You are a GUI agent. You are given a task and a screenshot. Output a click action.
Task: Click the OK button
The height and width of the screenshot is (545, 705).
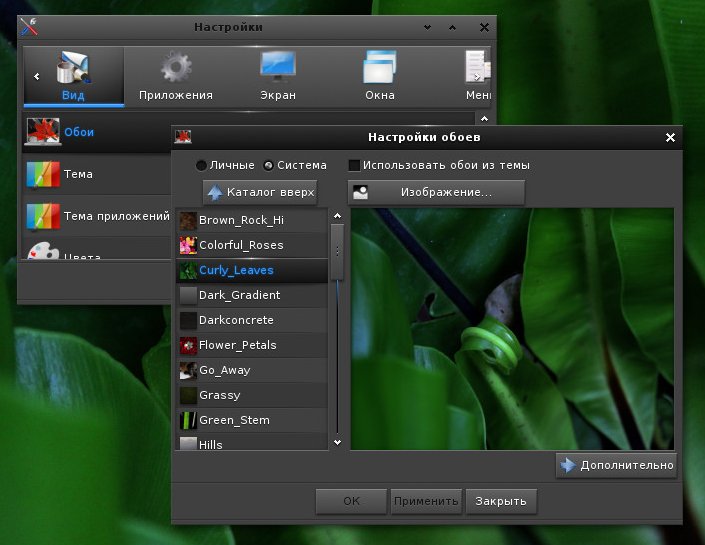pyautogui.click(x=351, y=501)
